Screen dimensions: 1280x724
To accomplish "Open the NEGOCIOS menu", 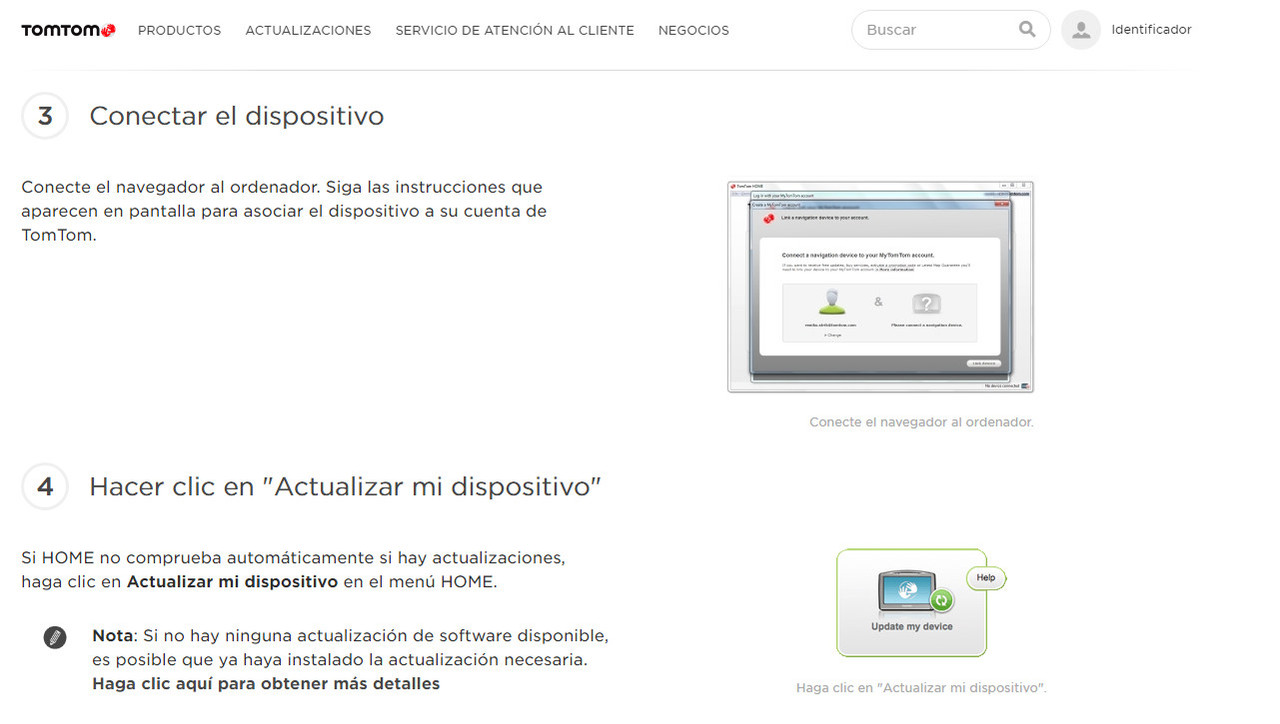I will (x=693, y=30).
